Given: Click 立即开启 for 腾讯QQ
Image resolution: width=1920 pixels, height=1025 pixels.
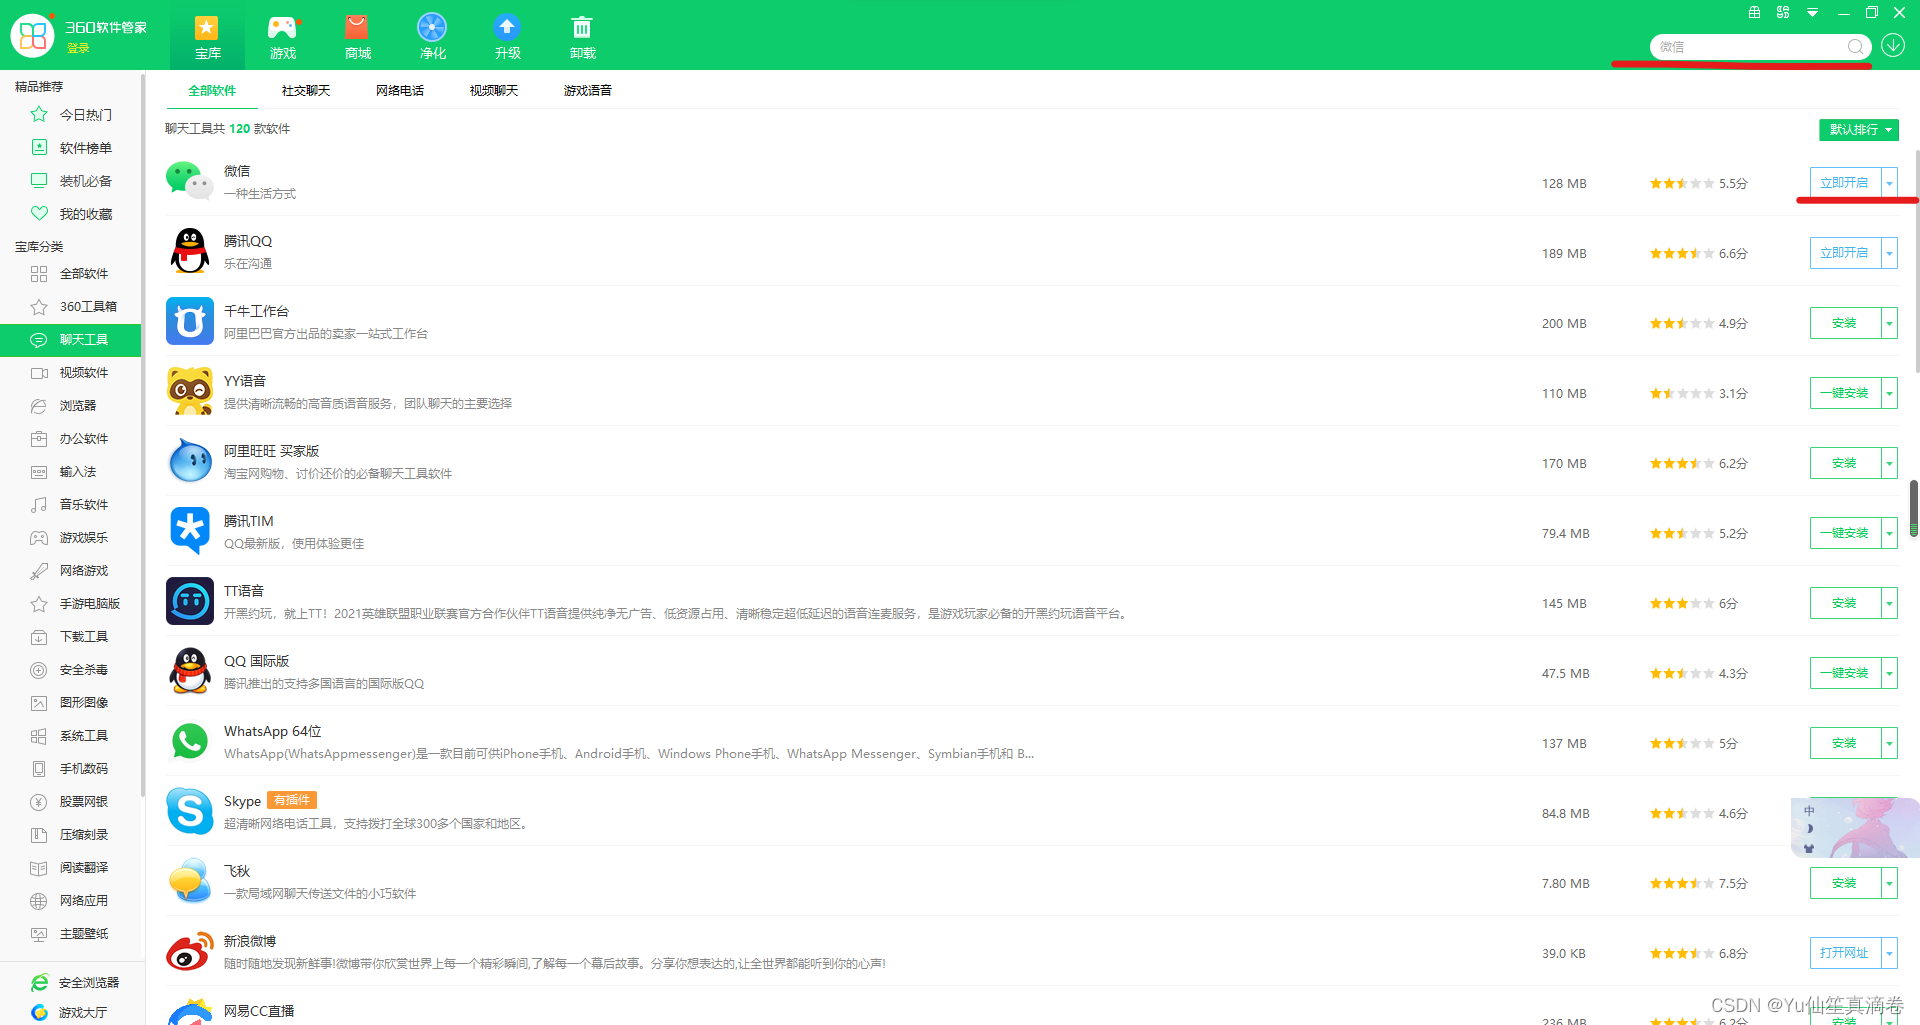Looking at the screenshot, I should pos(1845,253).
